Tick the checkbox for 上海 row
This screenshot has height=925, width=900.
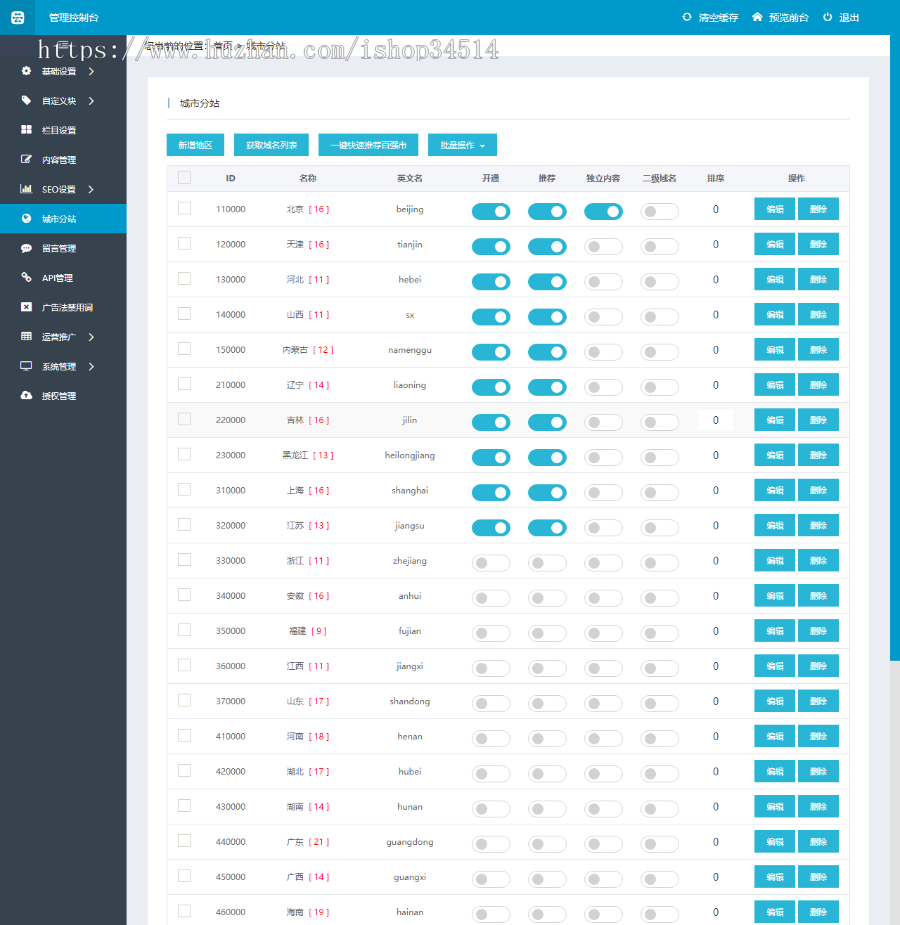[184, 490]
